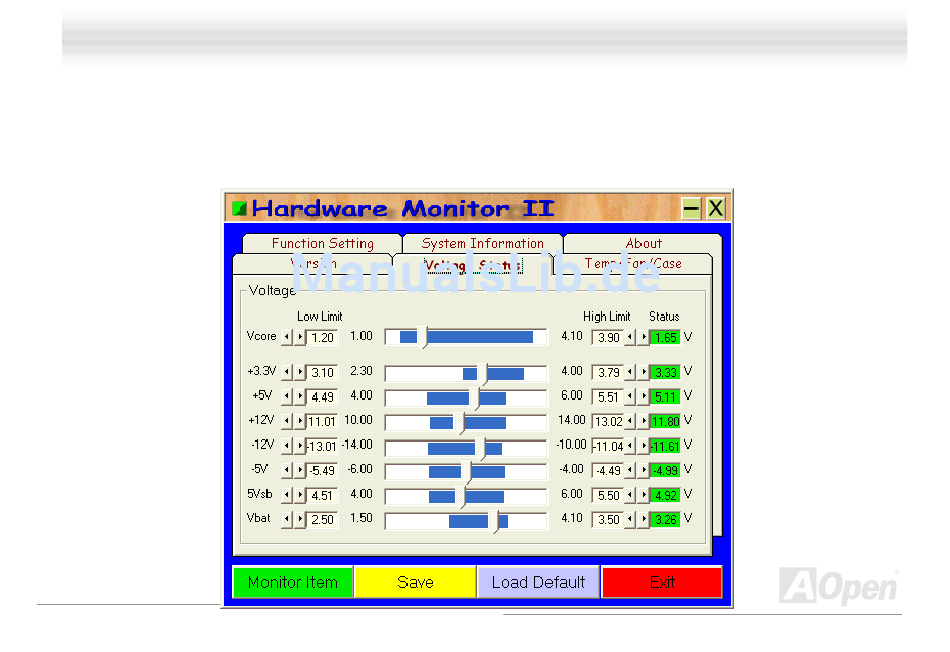Click the red Exit button

[x=662, y=582]
